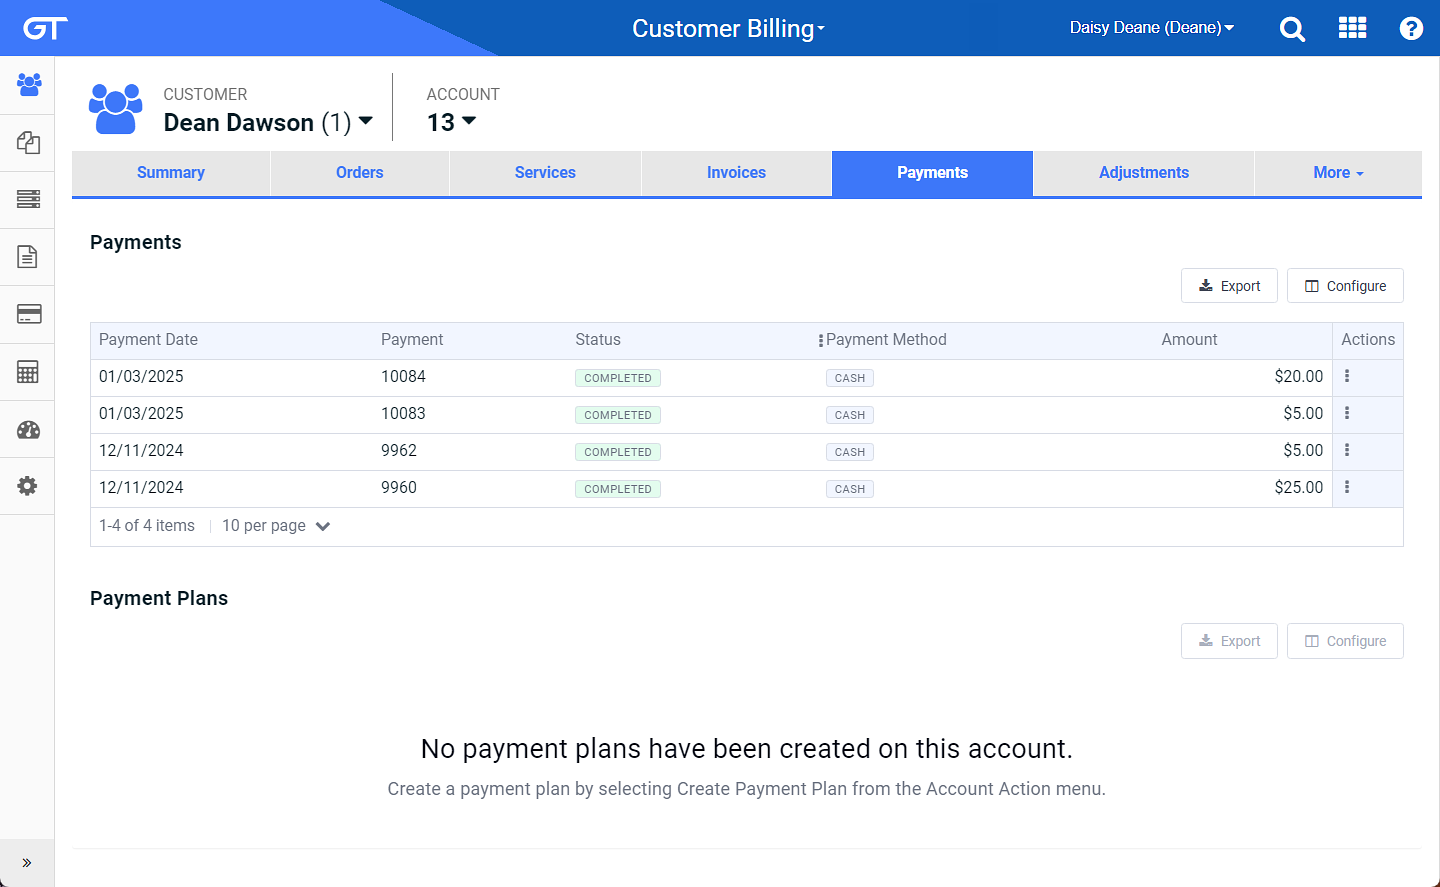Open the calculator sidebar icon

pyautogui.click(x=28, y=372)
